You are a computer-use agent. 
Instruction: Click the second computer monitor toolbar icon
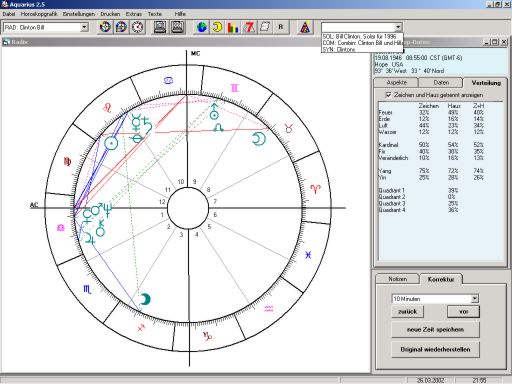(177, 27)
